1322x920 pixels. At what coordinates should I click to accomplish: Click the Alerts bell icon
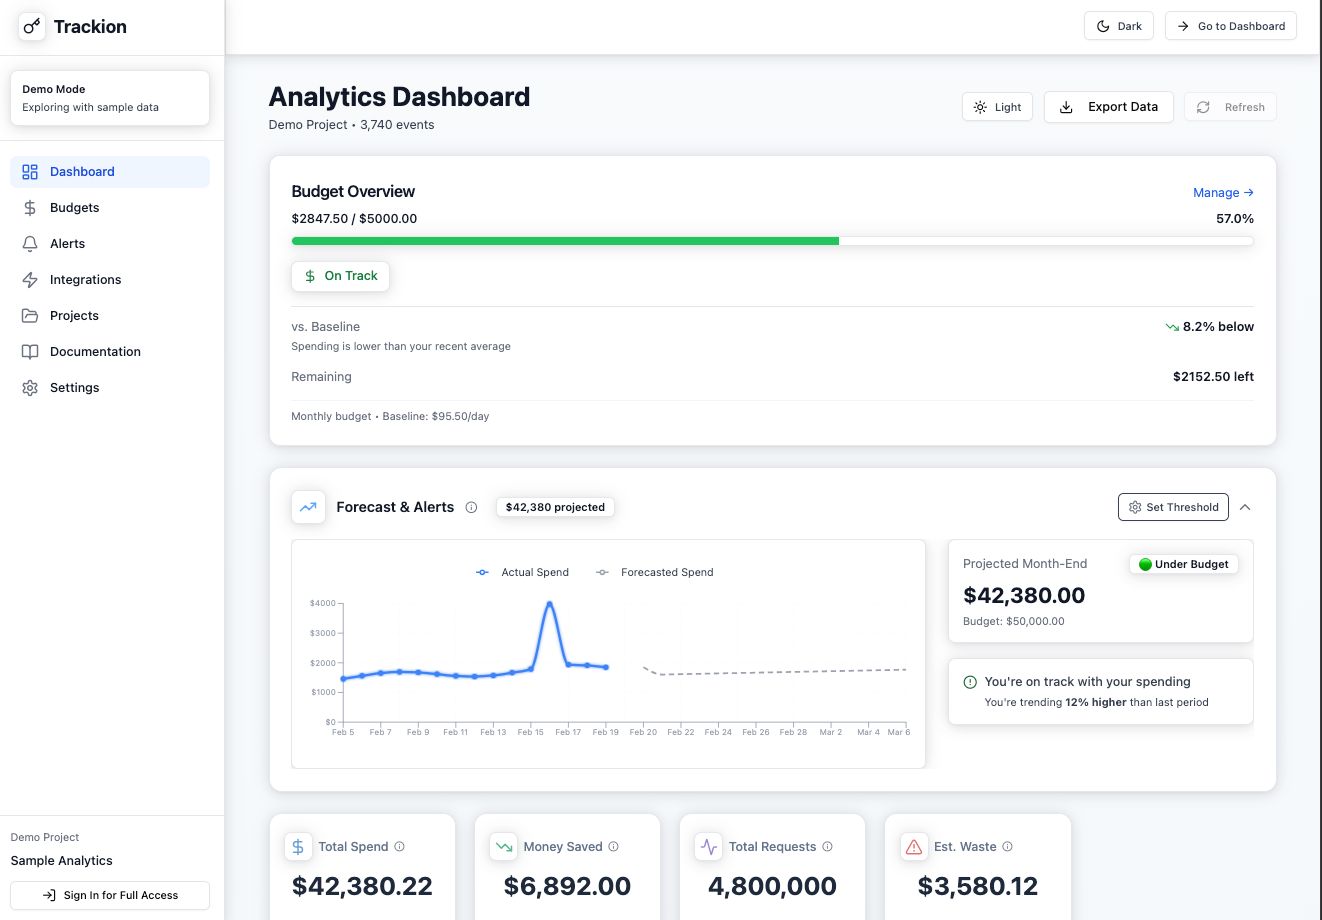coord(30,243)
